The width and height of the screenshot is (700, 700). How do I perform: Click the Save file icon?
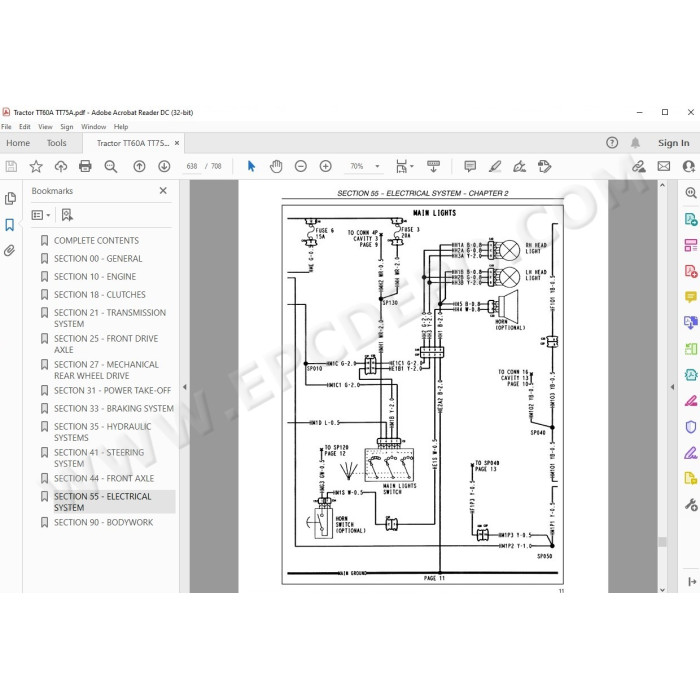tap(11, 167)
